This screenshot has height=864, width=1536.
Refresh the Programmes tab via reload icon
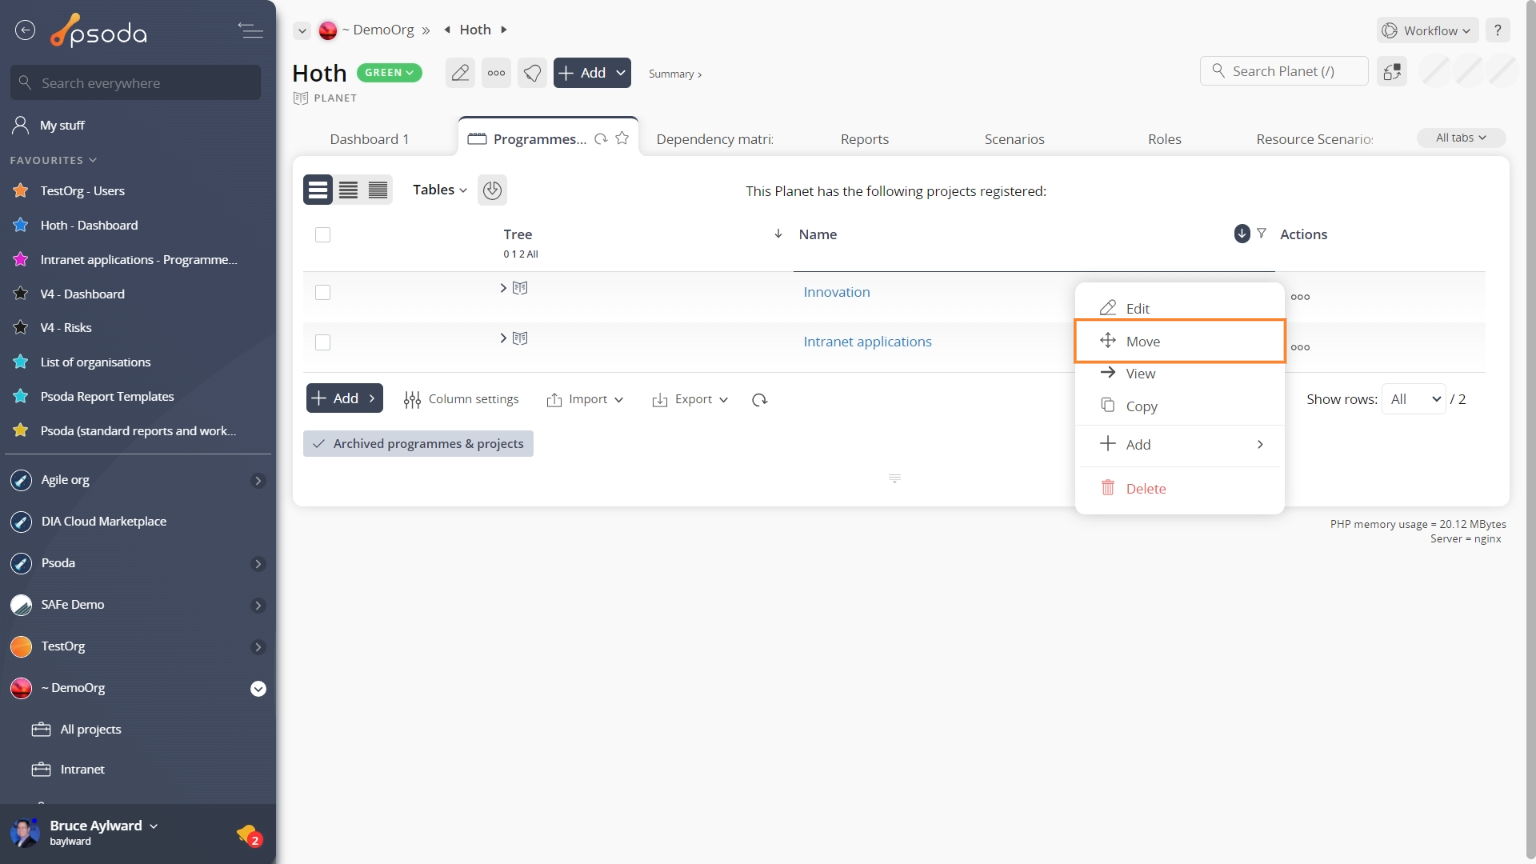click(x=600, y=139)
